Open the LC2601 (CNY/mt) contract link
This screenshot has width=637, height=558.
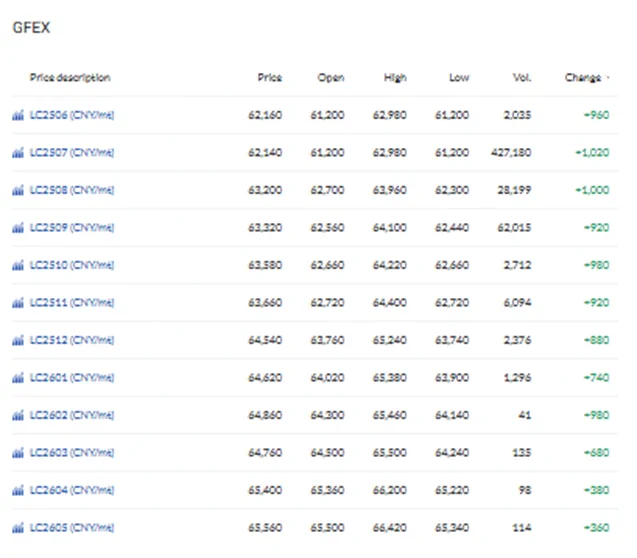point(72,377)
